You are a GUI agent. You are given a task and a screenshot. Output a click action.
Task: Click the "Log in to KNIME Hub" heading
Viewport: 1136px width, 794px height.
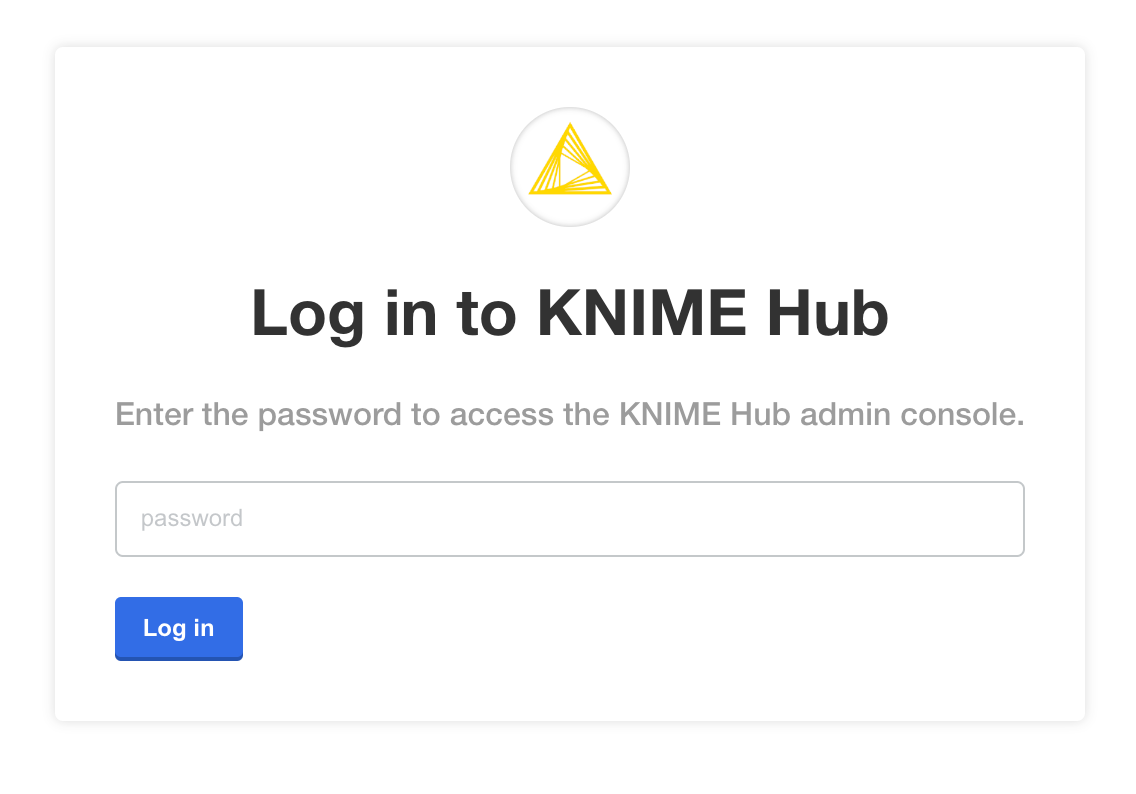coord(569,313)
